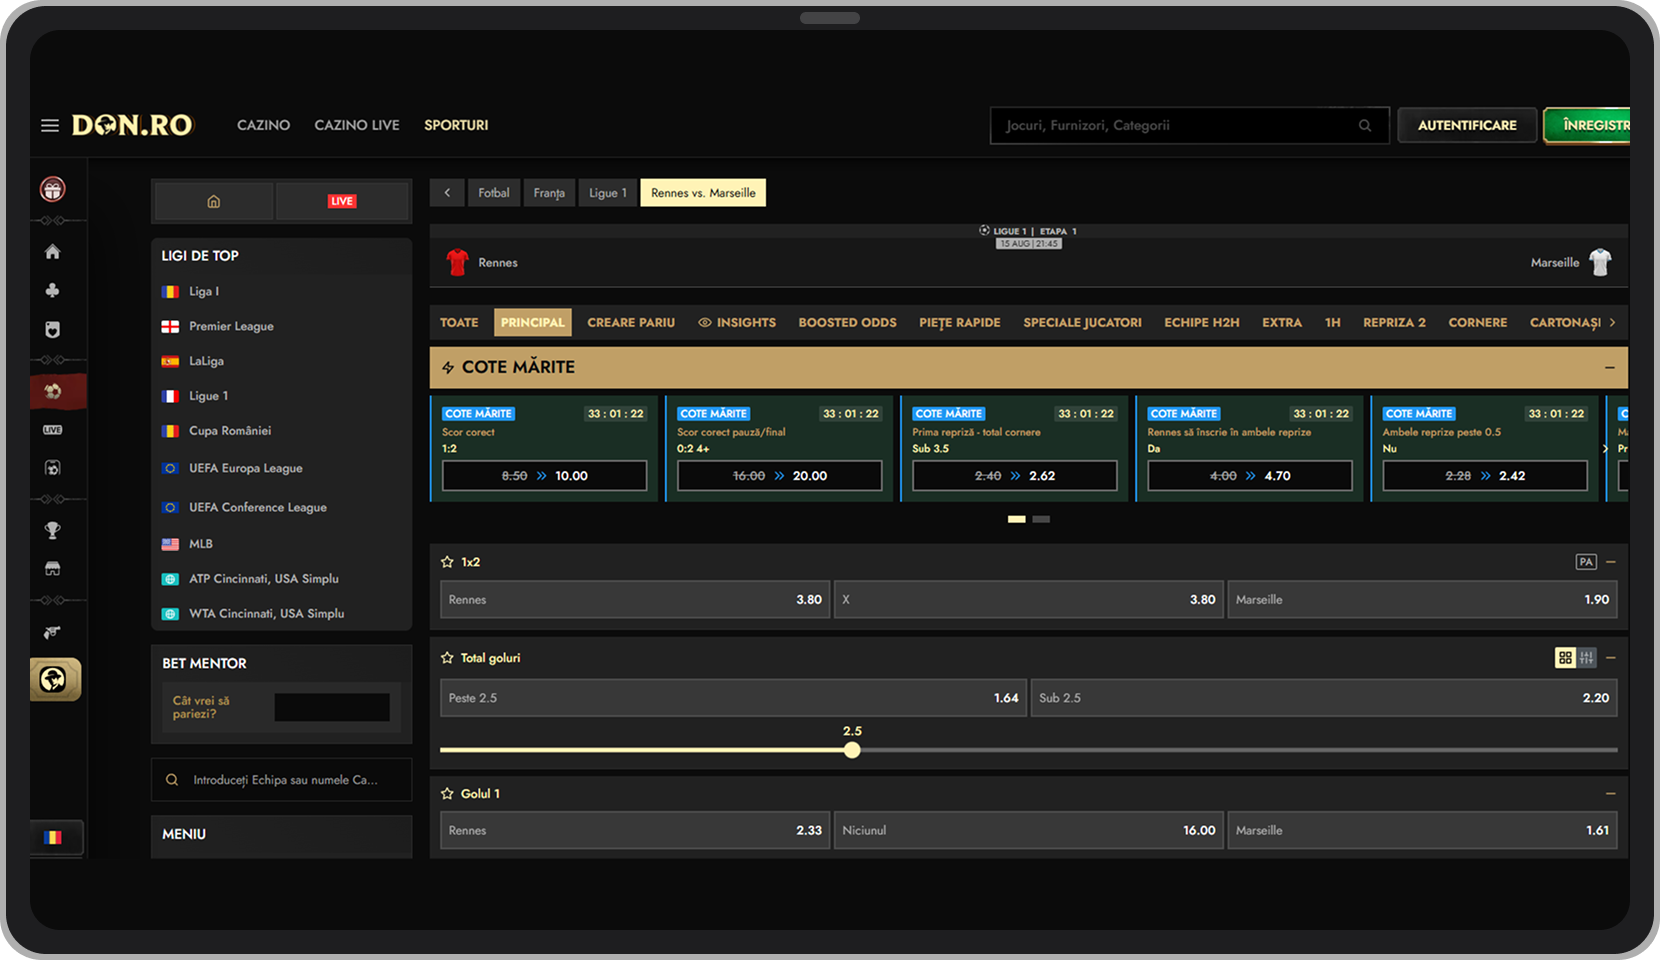Click the PA badge in 1x2 header

point(1586,562)
